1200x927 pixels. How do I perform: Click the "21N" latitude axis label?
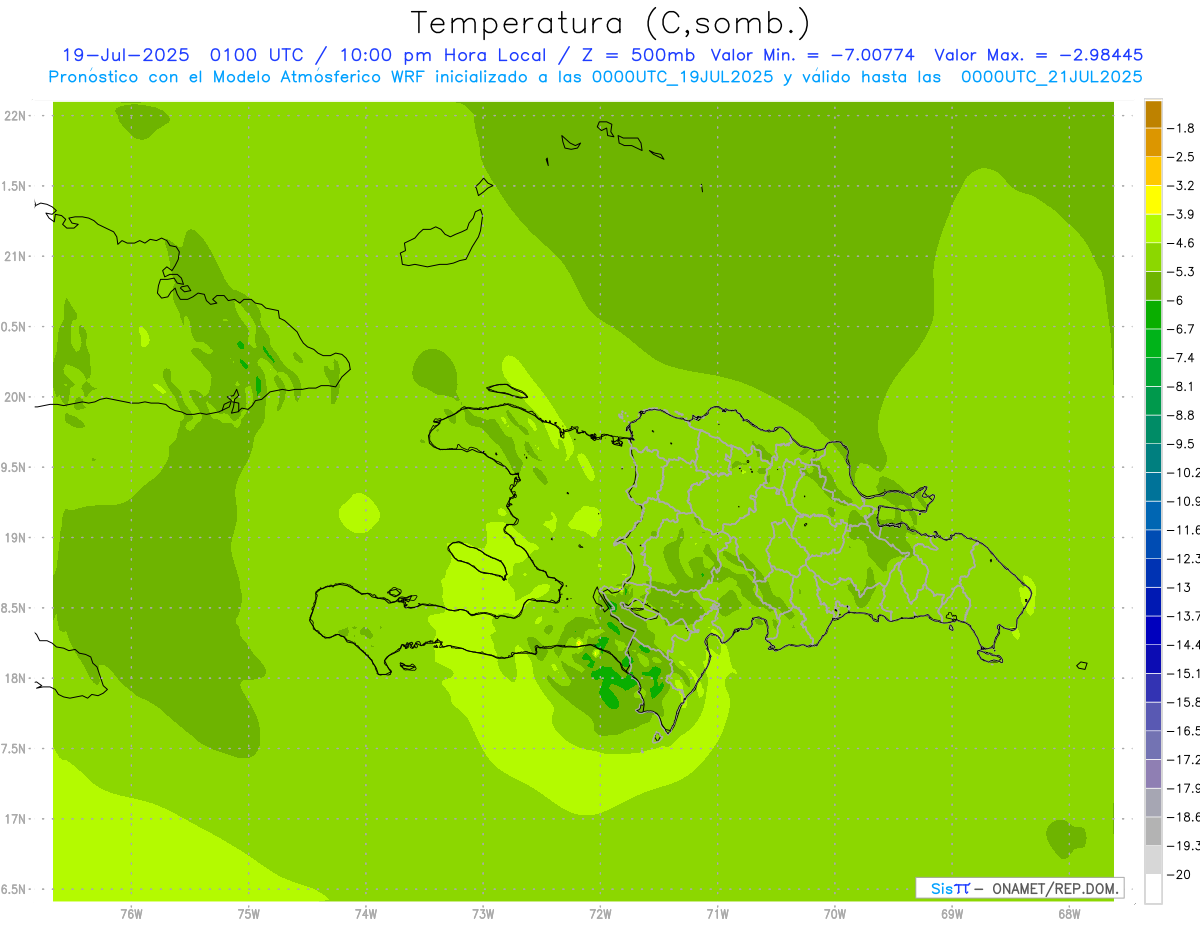(16, 257)
